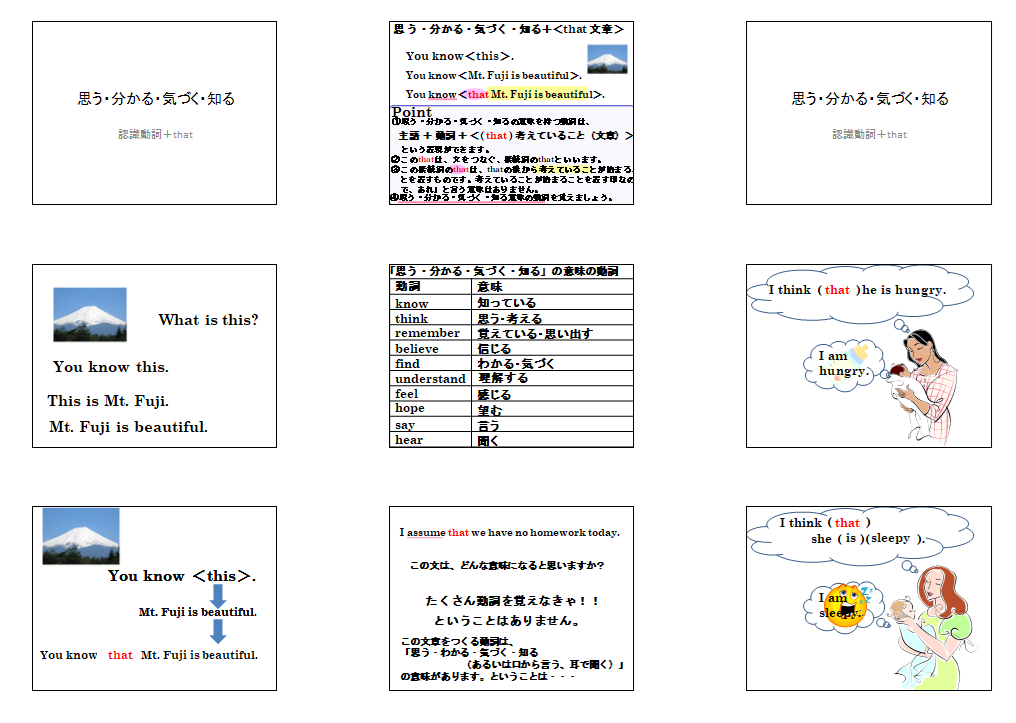
Task: Click the Mt. Fuji photo on the blue arrows slide
Action: (x=81, y=536)
